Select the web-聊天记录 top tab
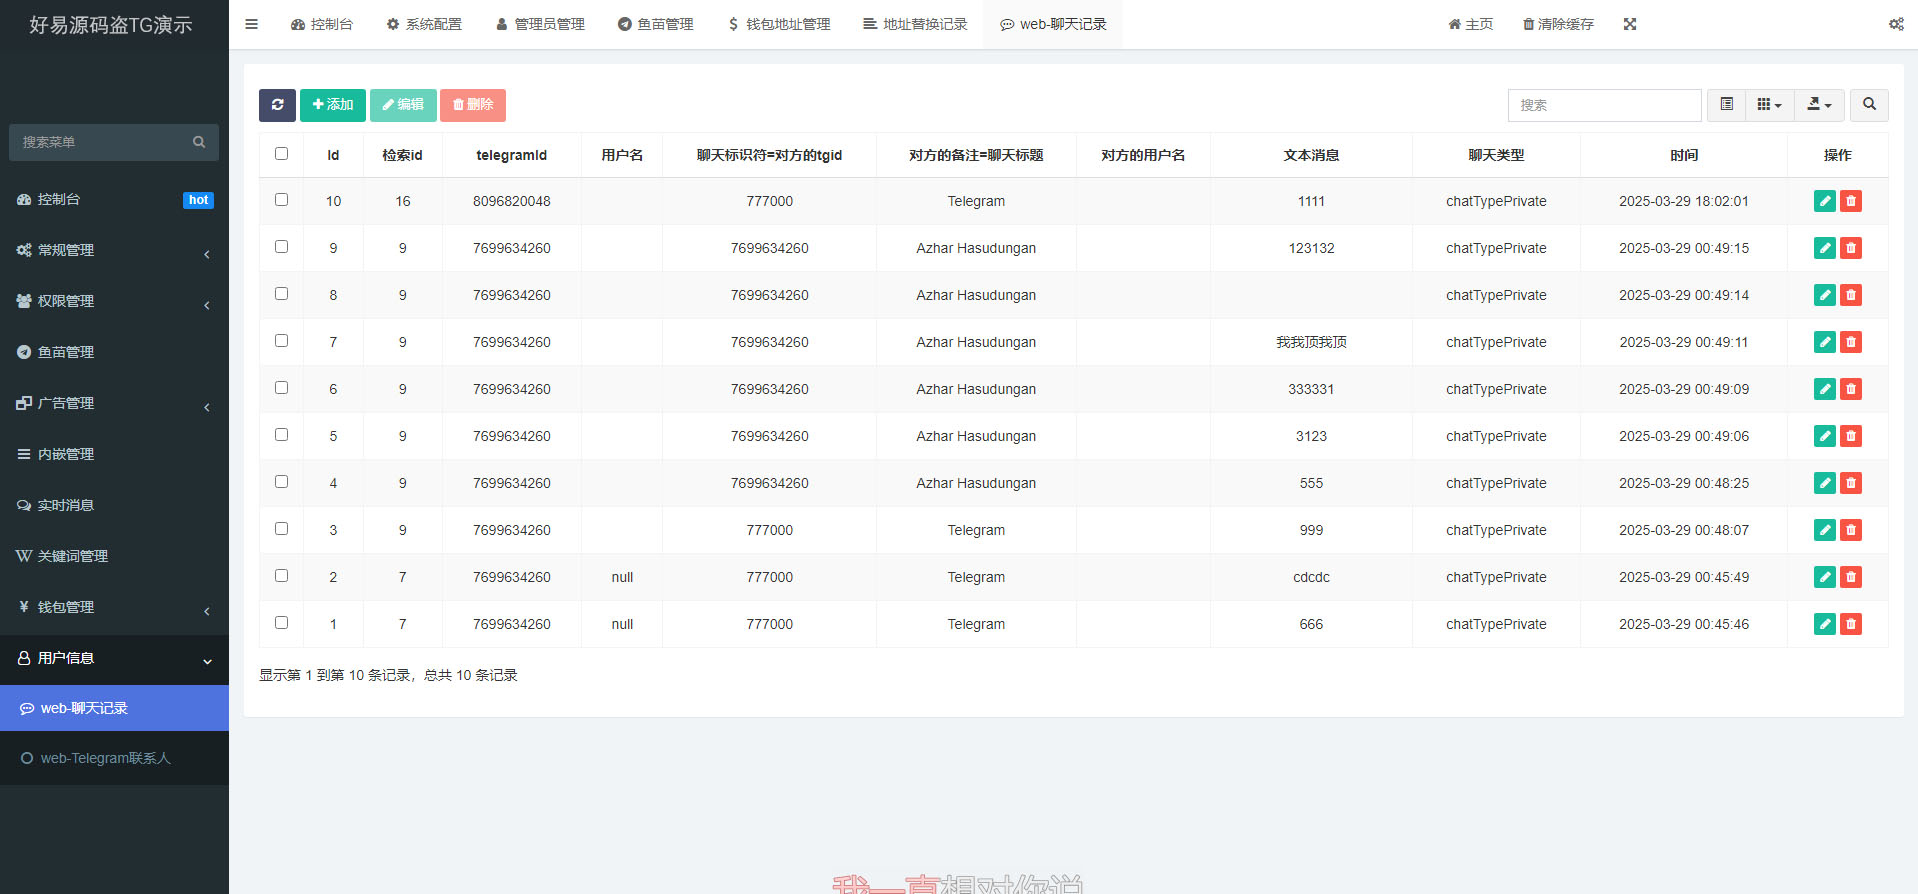Viewport: 1918px width, 894px height. (1053, 24)
